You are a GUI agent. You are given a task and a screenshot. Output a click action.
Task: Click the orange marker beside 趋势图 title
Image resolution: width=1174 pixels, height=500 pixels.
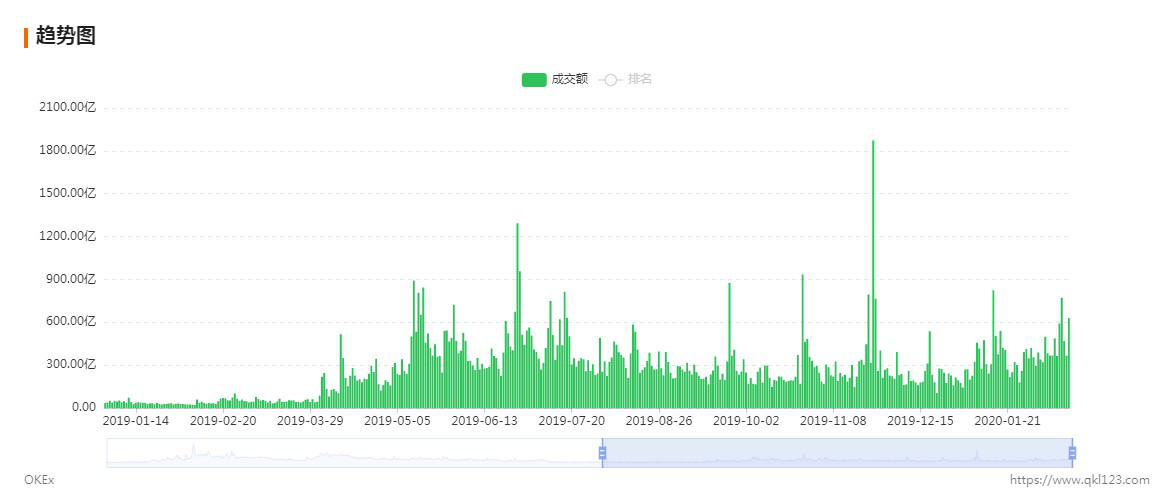point(26,37)
